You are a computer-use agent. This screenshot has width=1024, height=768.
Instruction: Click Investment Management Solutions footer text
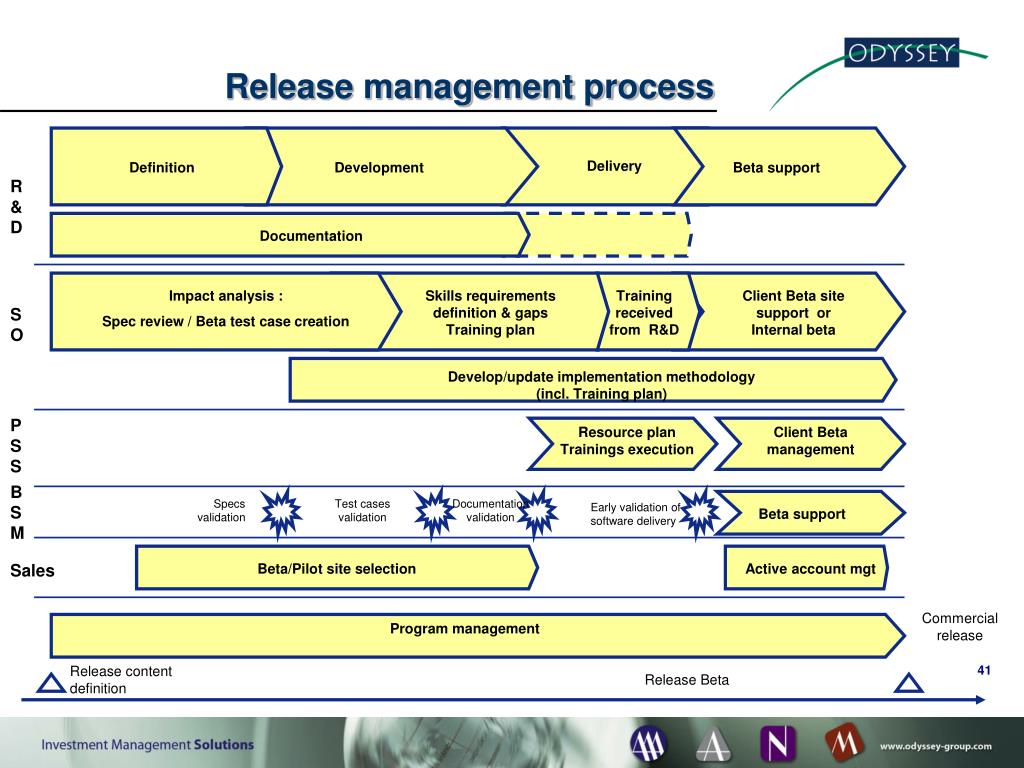(148, 744)
